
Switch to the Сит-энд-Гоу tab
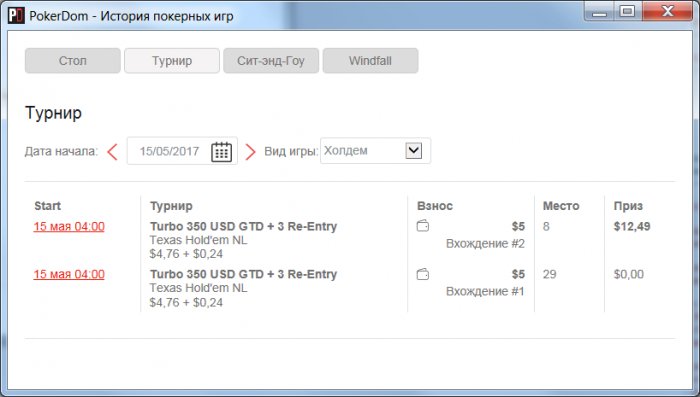271,61
